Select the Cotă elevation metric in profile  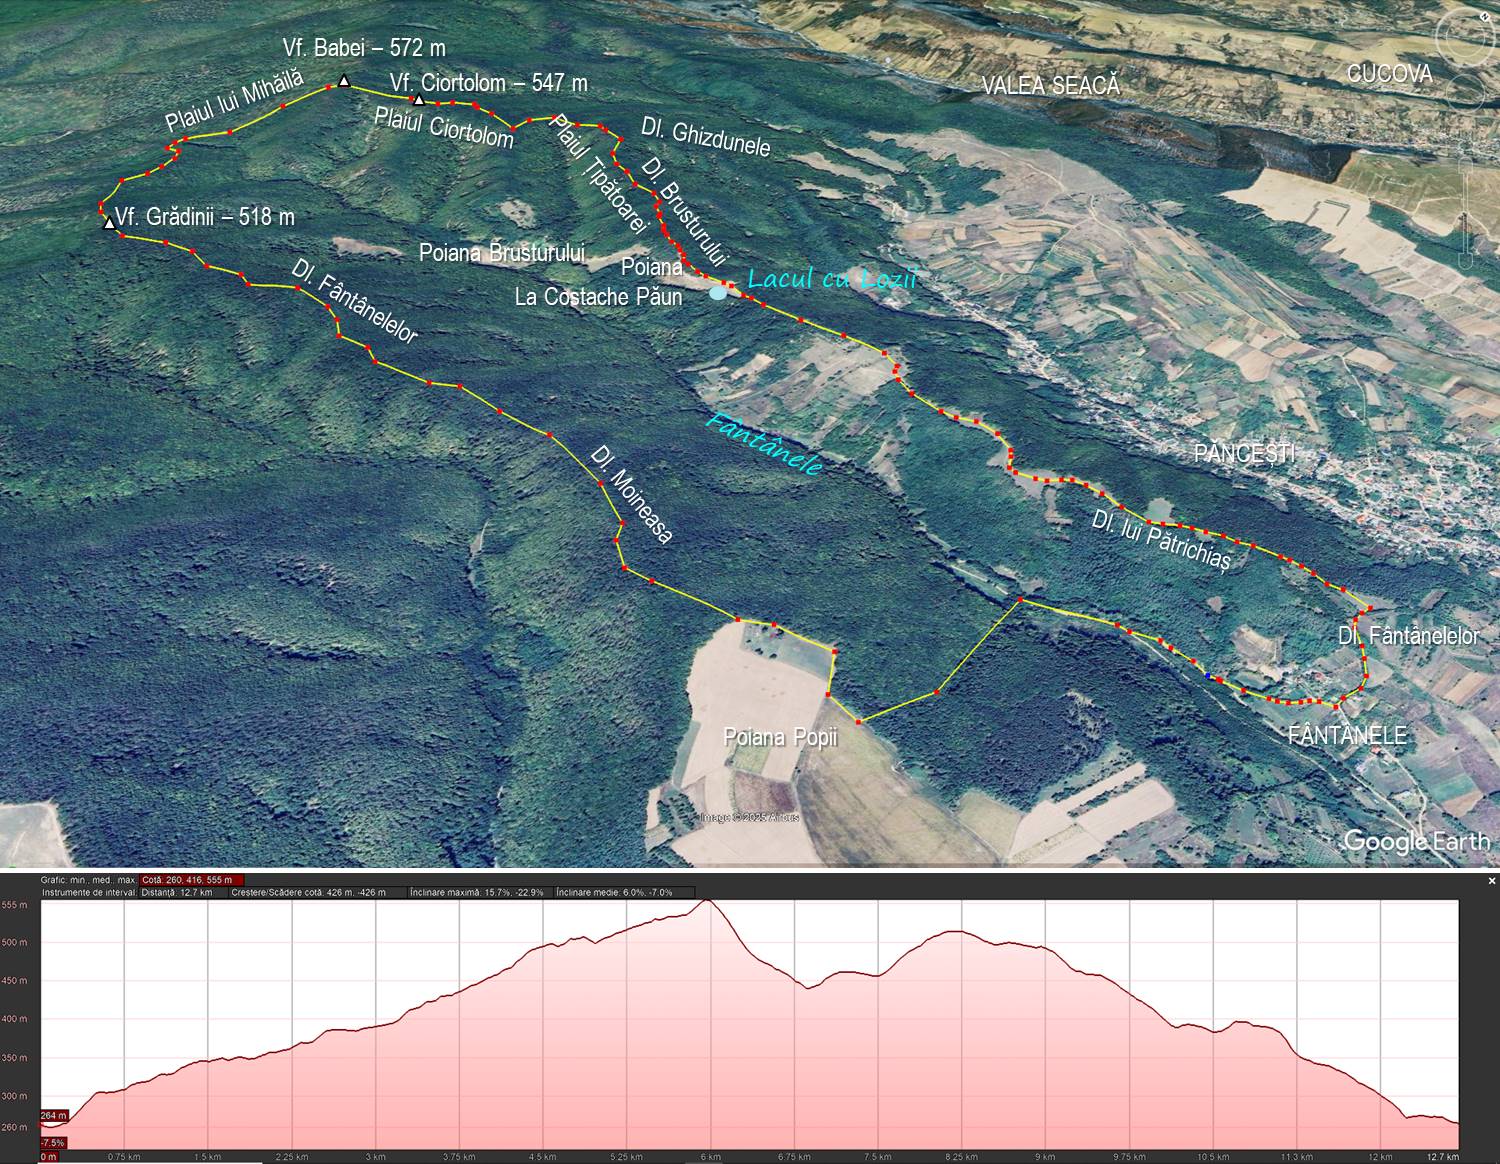[192, 880]
